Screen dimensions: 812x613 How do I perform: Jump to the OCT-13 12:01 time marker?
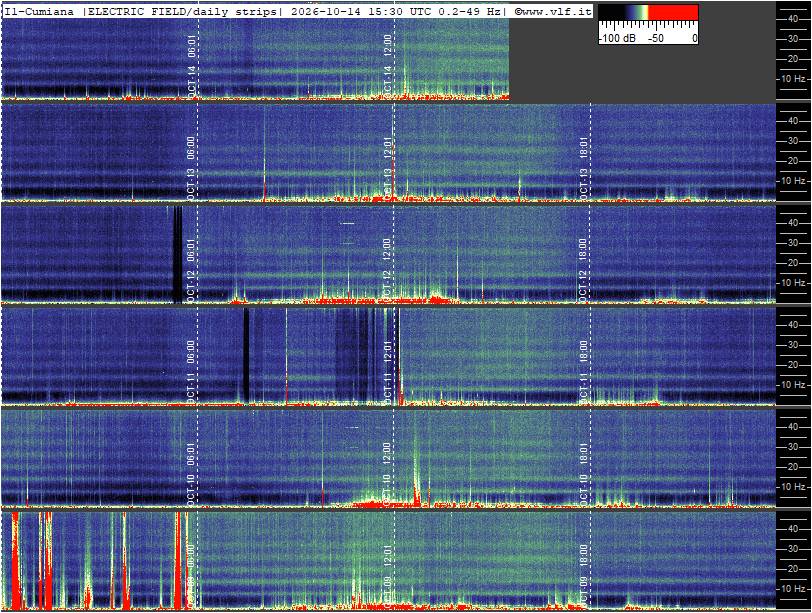[x=388, y=168]
